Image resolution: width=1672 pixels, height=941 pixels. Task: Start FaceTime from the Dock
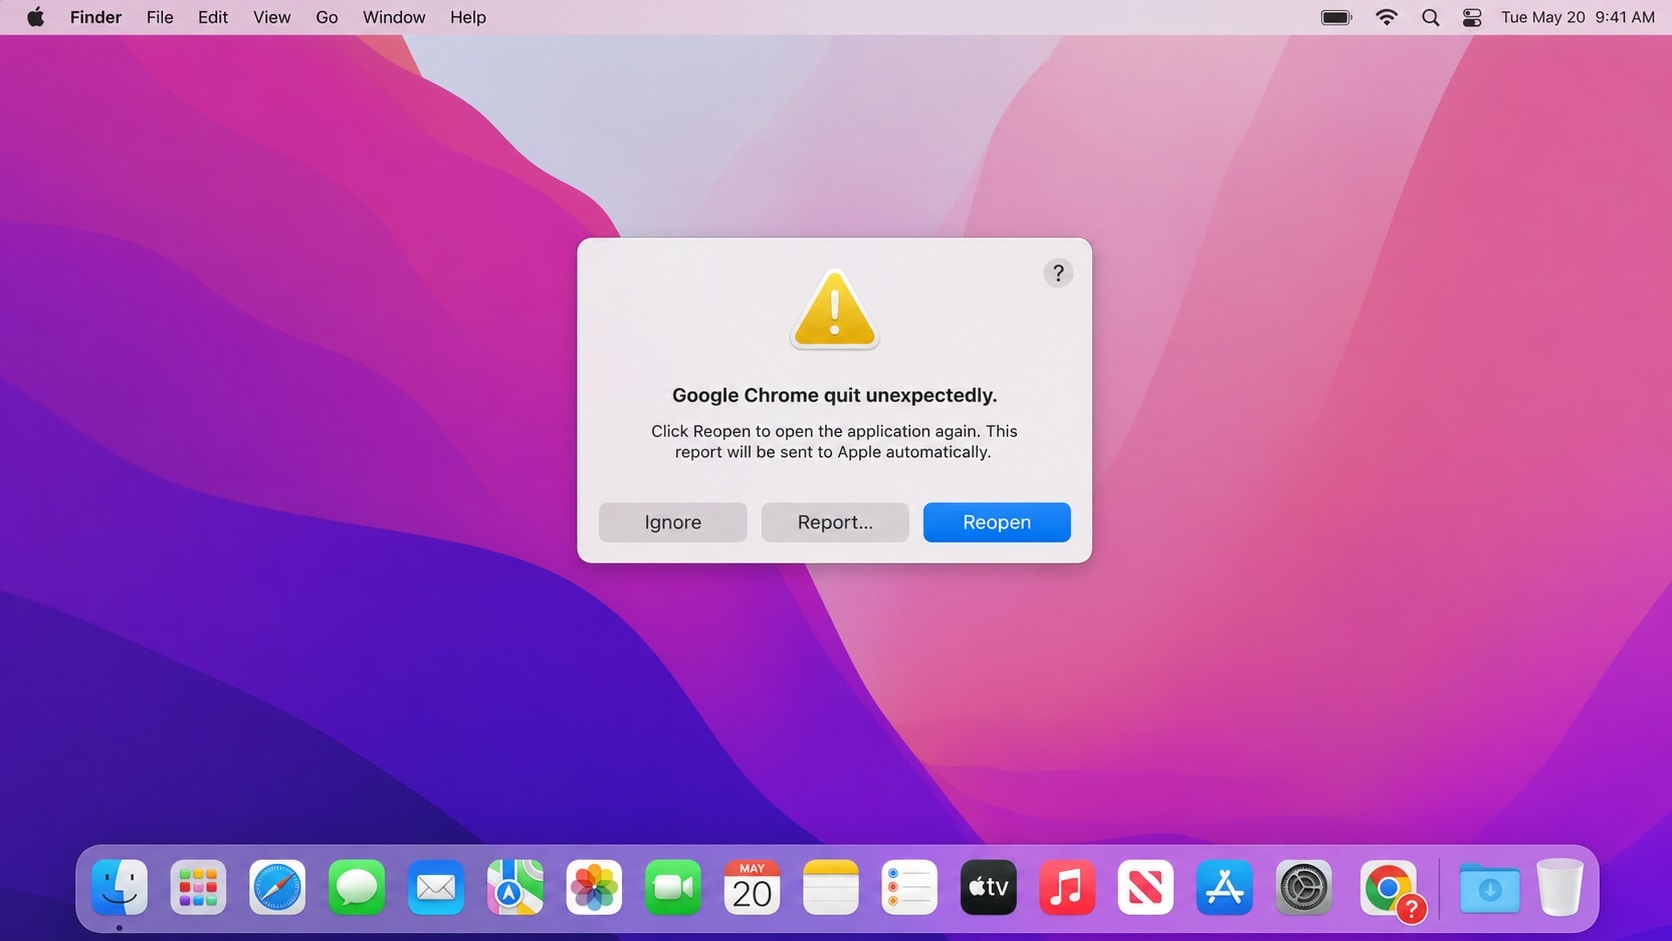coord(673,887)
